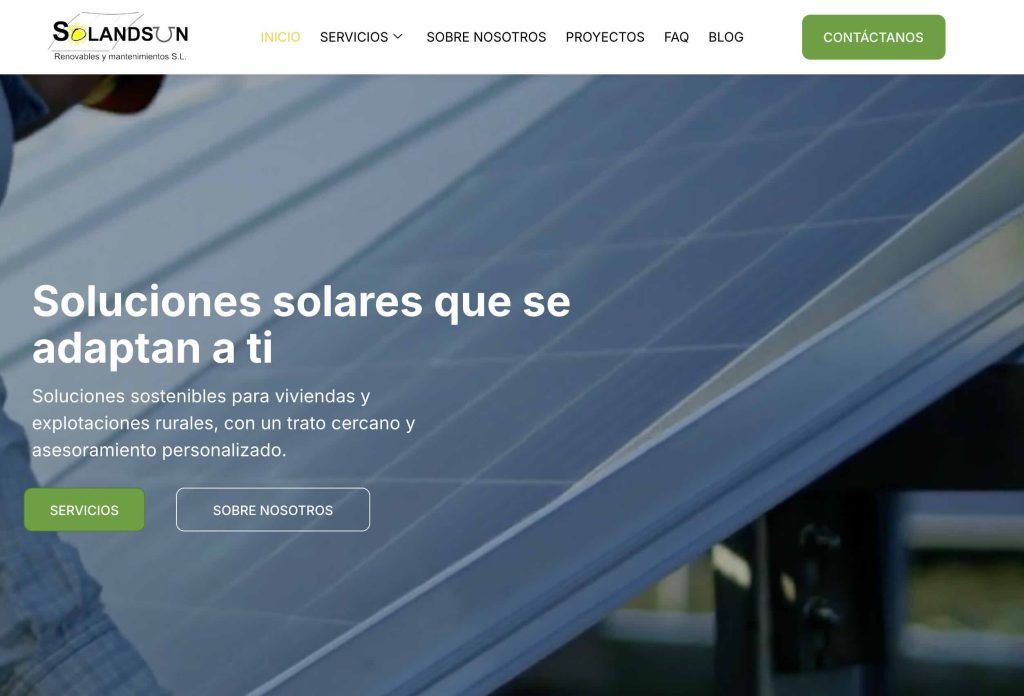Go to SOBRE NOSOTROS in navbar
1024x696 pixels.
(x=486, y=37)
